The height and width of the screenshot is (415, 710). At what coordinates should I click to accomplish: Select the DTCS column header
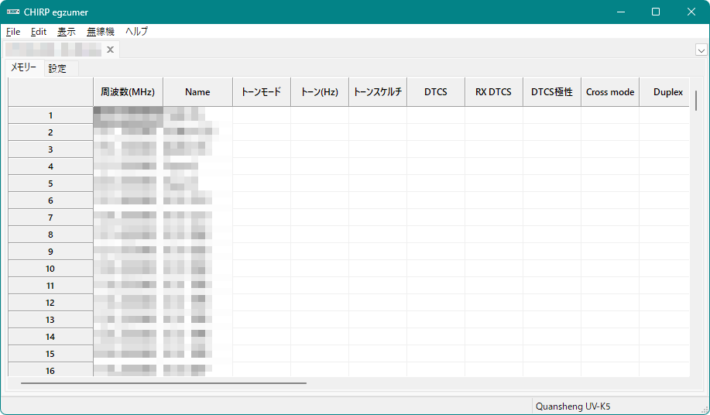pos(436,92)
